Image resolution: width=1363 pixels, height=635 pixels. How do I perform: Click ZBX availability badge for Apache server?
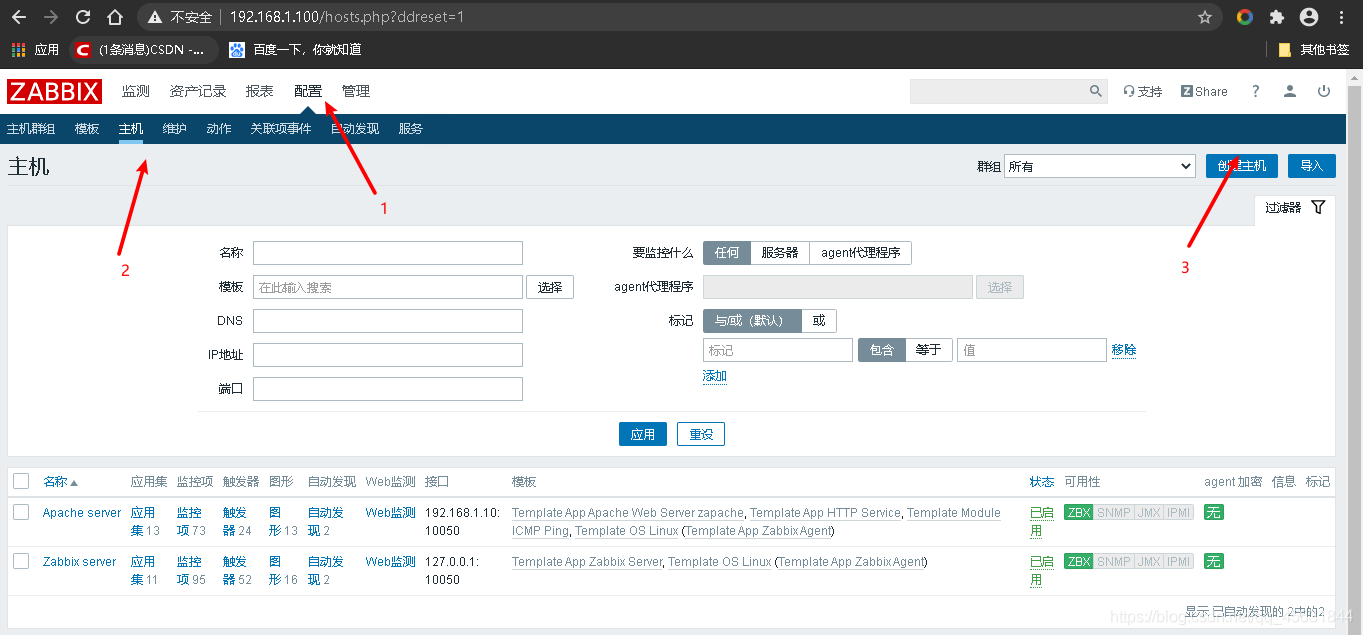click(x=1079, y=512)
